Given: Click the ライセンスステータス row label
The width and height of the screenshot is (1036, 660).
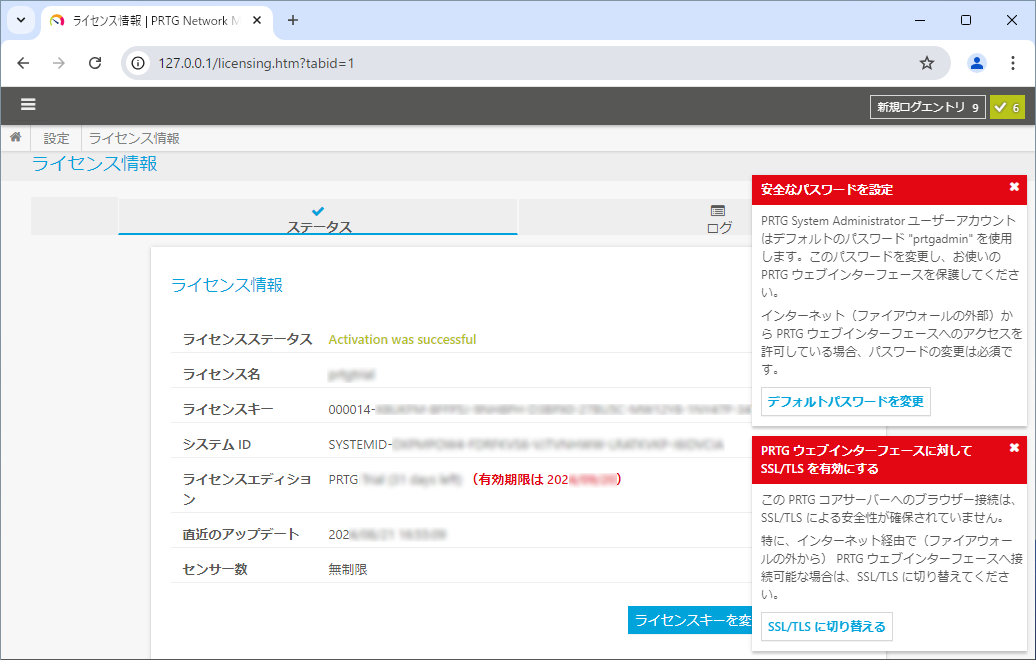Looking at the screenshot, I should click(x=247, y=340).
